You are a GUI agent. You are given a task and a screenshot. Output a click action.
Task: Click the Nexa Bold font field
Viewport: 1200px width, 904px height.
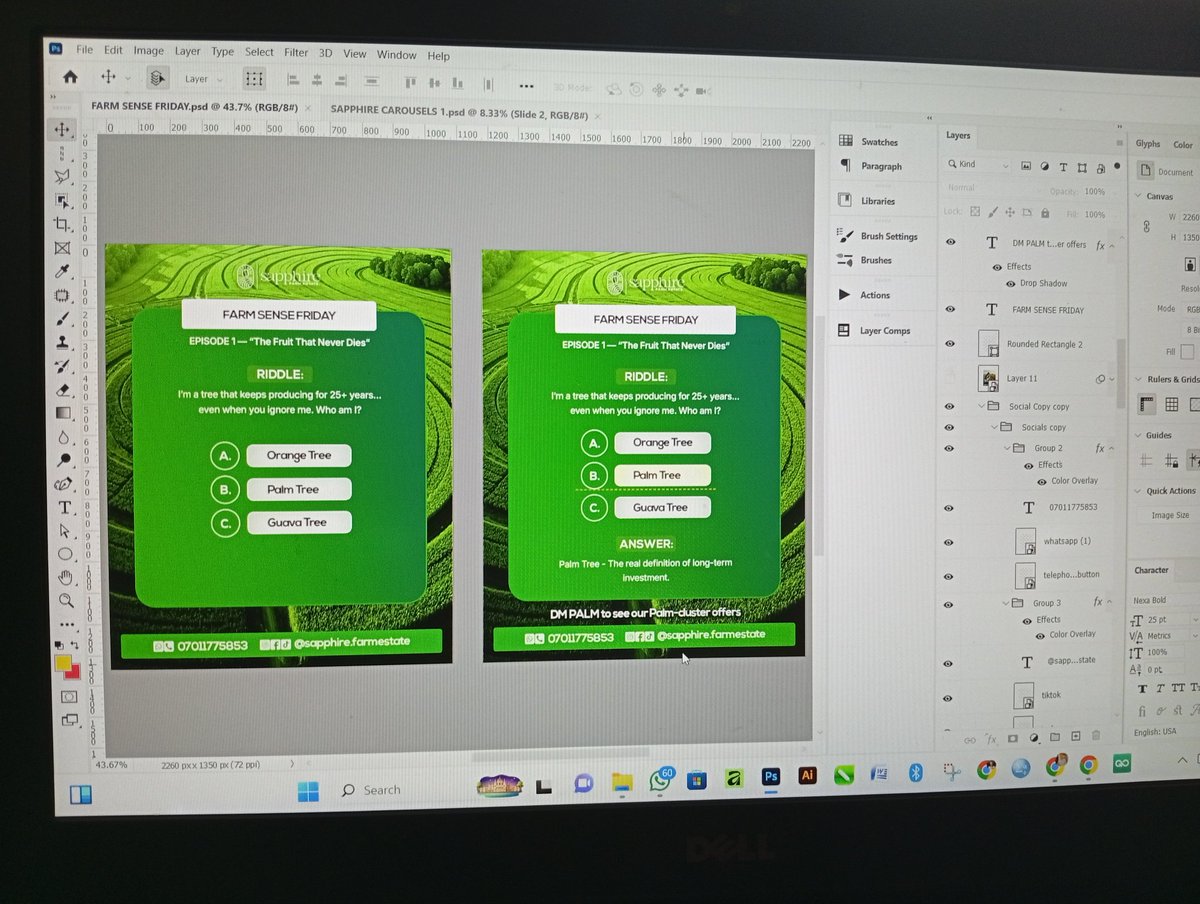pos(1165,600)
